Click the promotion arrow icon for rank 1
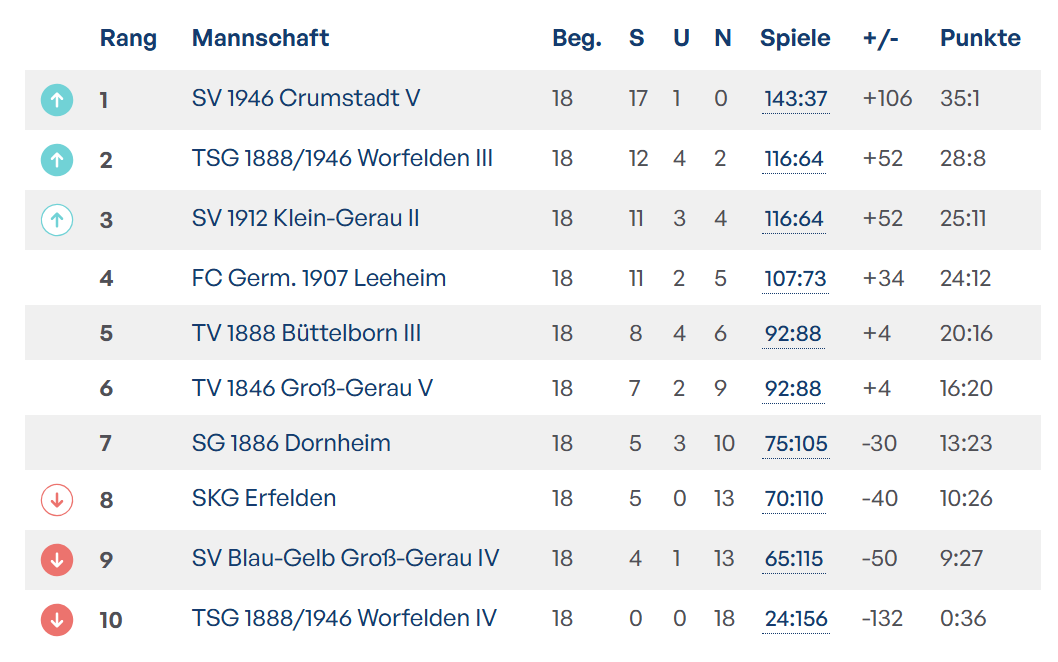Image resolution: width=1058 pixels, height=662 pixels. [x=57, y=100]
